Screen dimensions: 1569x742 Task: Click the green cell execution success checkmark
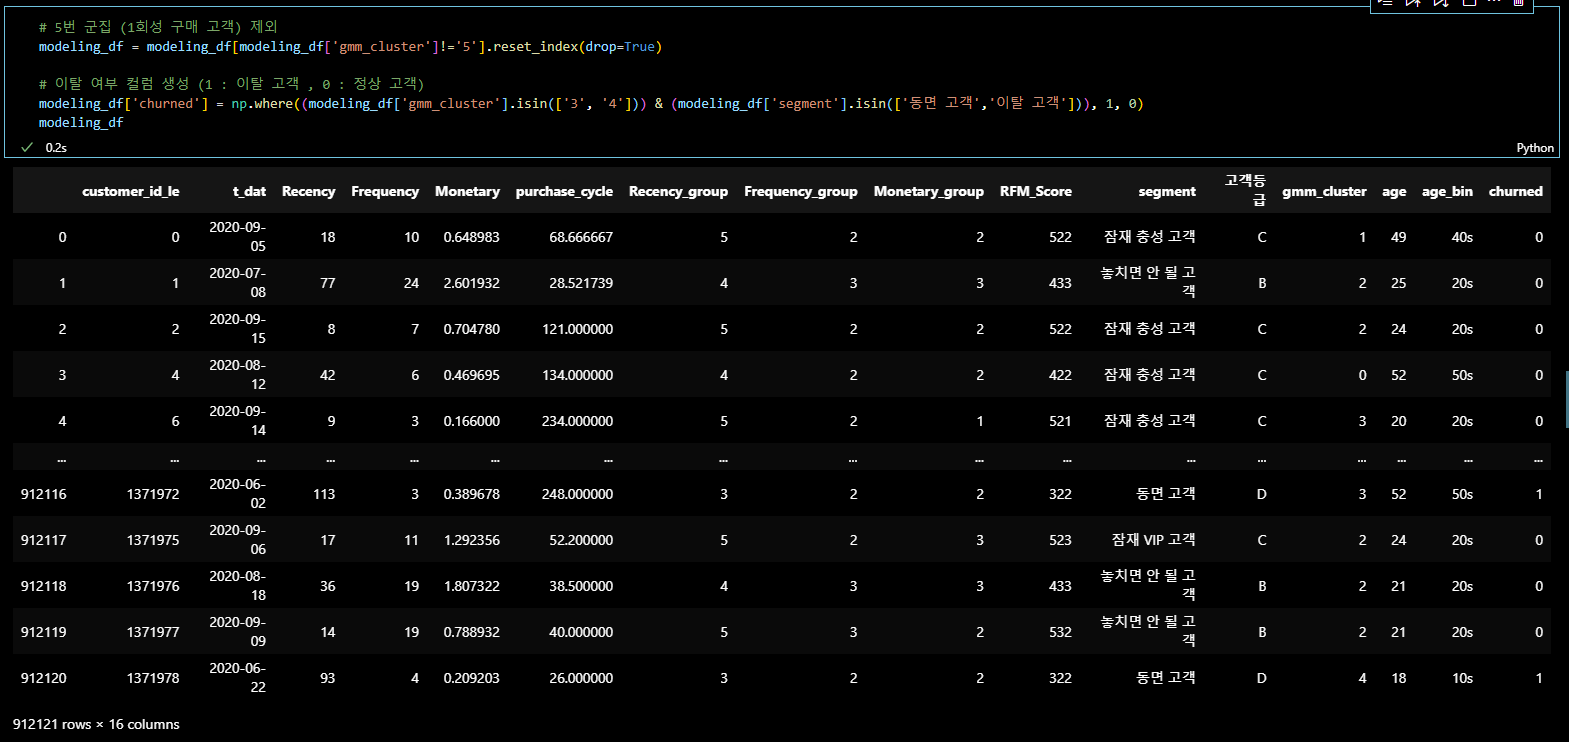pyautogui.click(x=26, y=147)
